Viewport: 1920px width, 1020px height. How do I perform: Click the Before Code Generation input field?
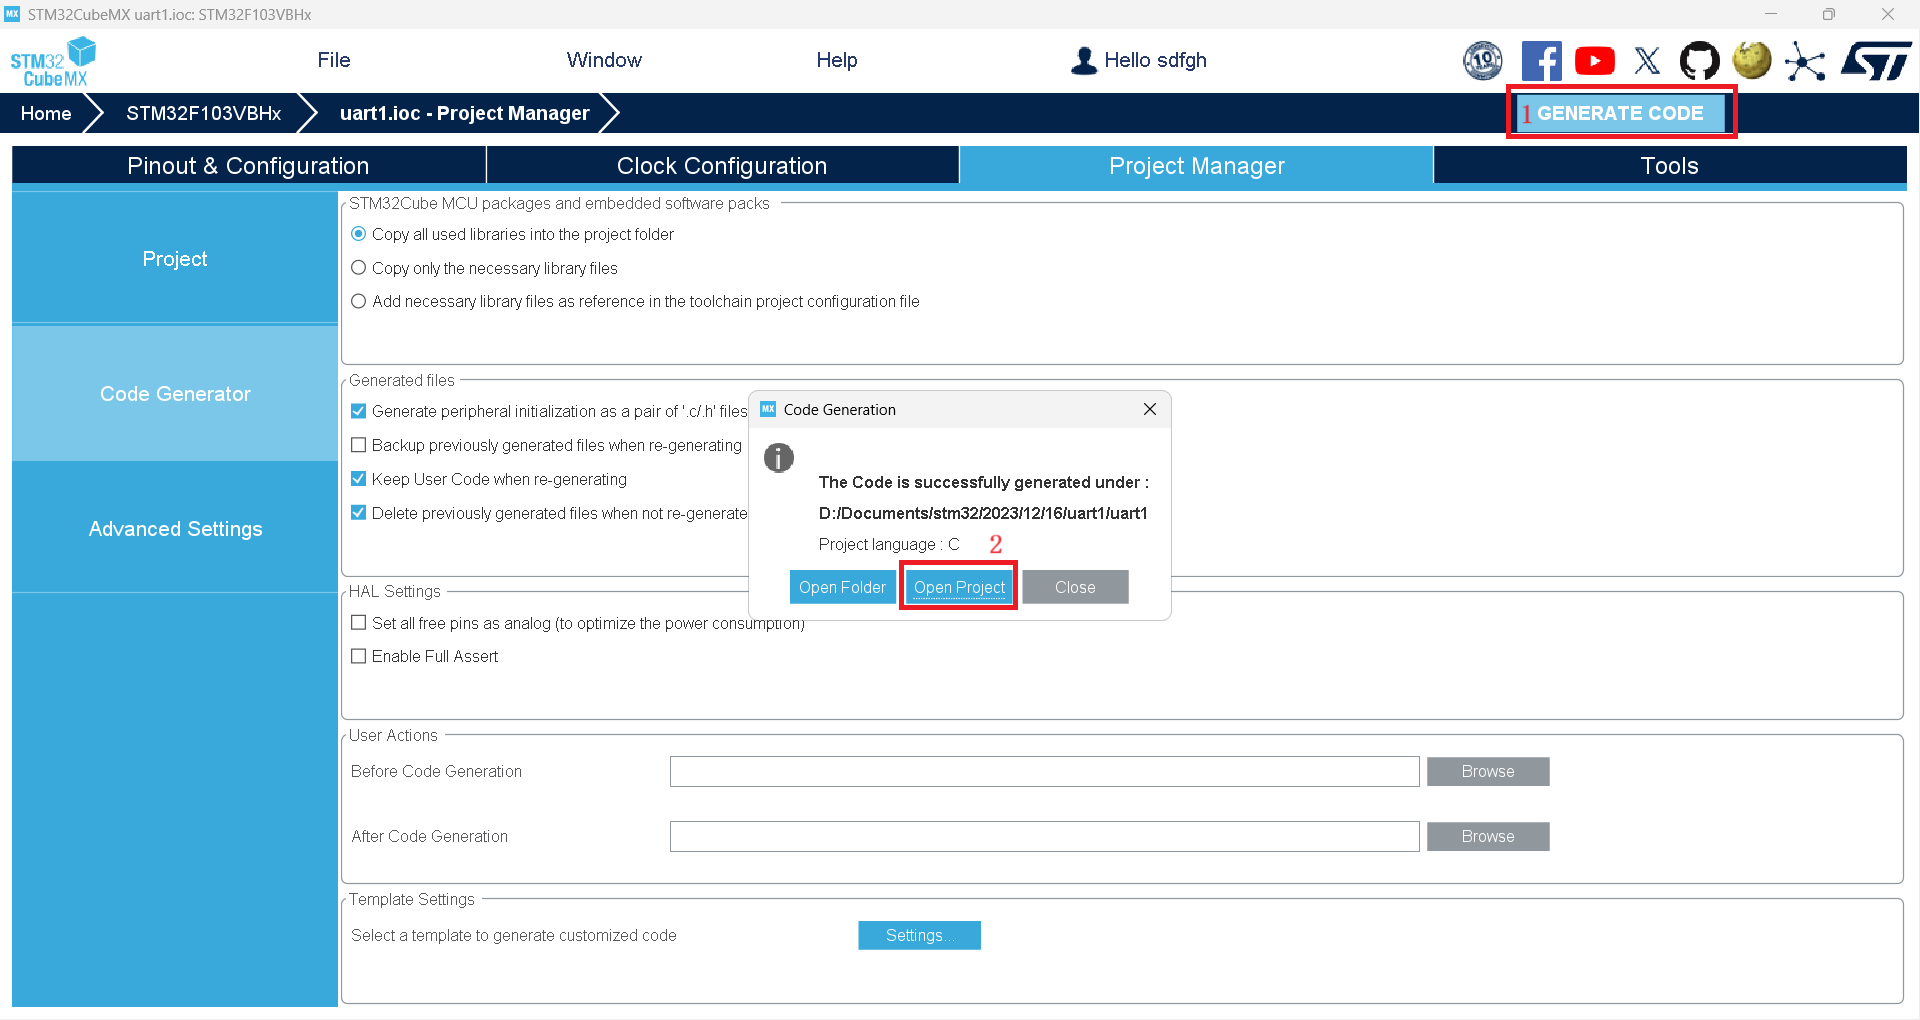click(x=1044, y=772)
